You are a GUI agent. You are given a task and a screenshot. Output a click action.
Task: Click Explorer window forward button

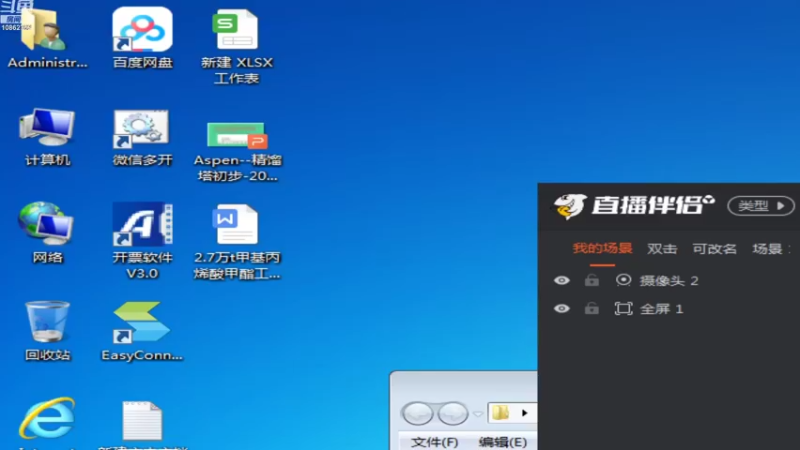[453, 413]
